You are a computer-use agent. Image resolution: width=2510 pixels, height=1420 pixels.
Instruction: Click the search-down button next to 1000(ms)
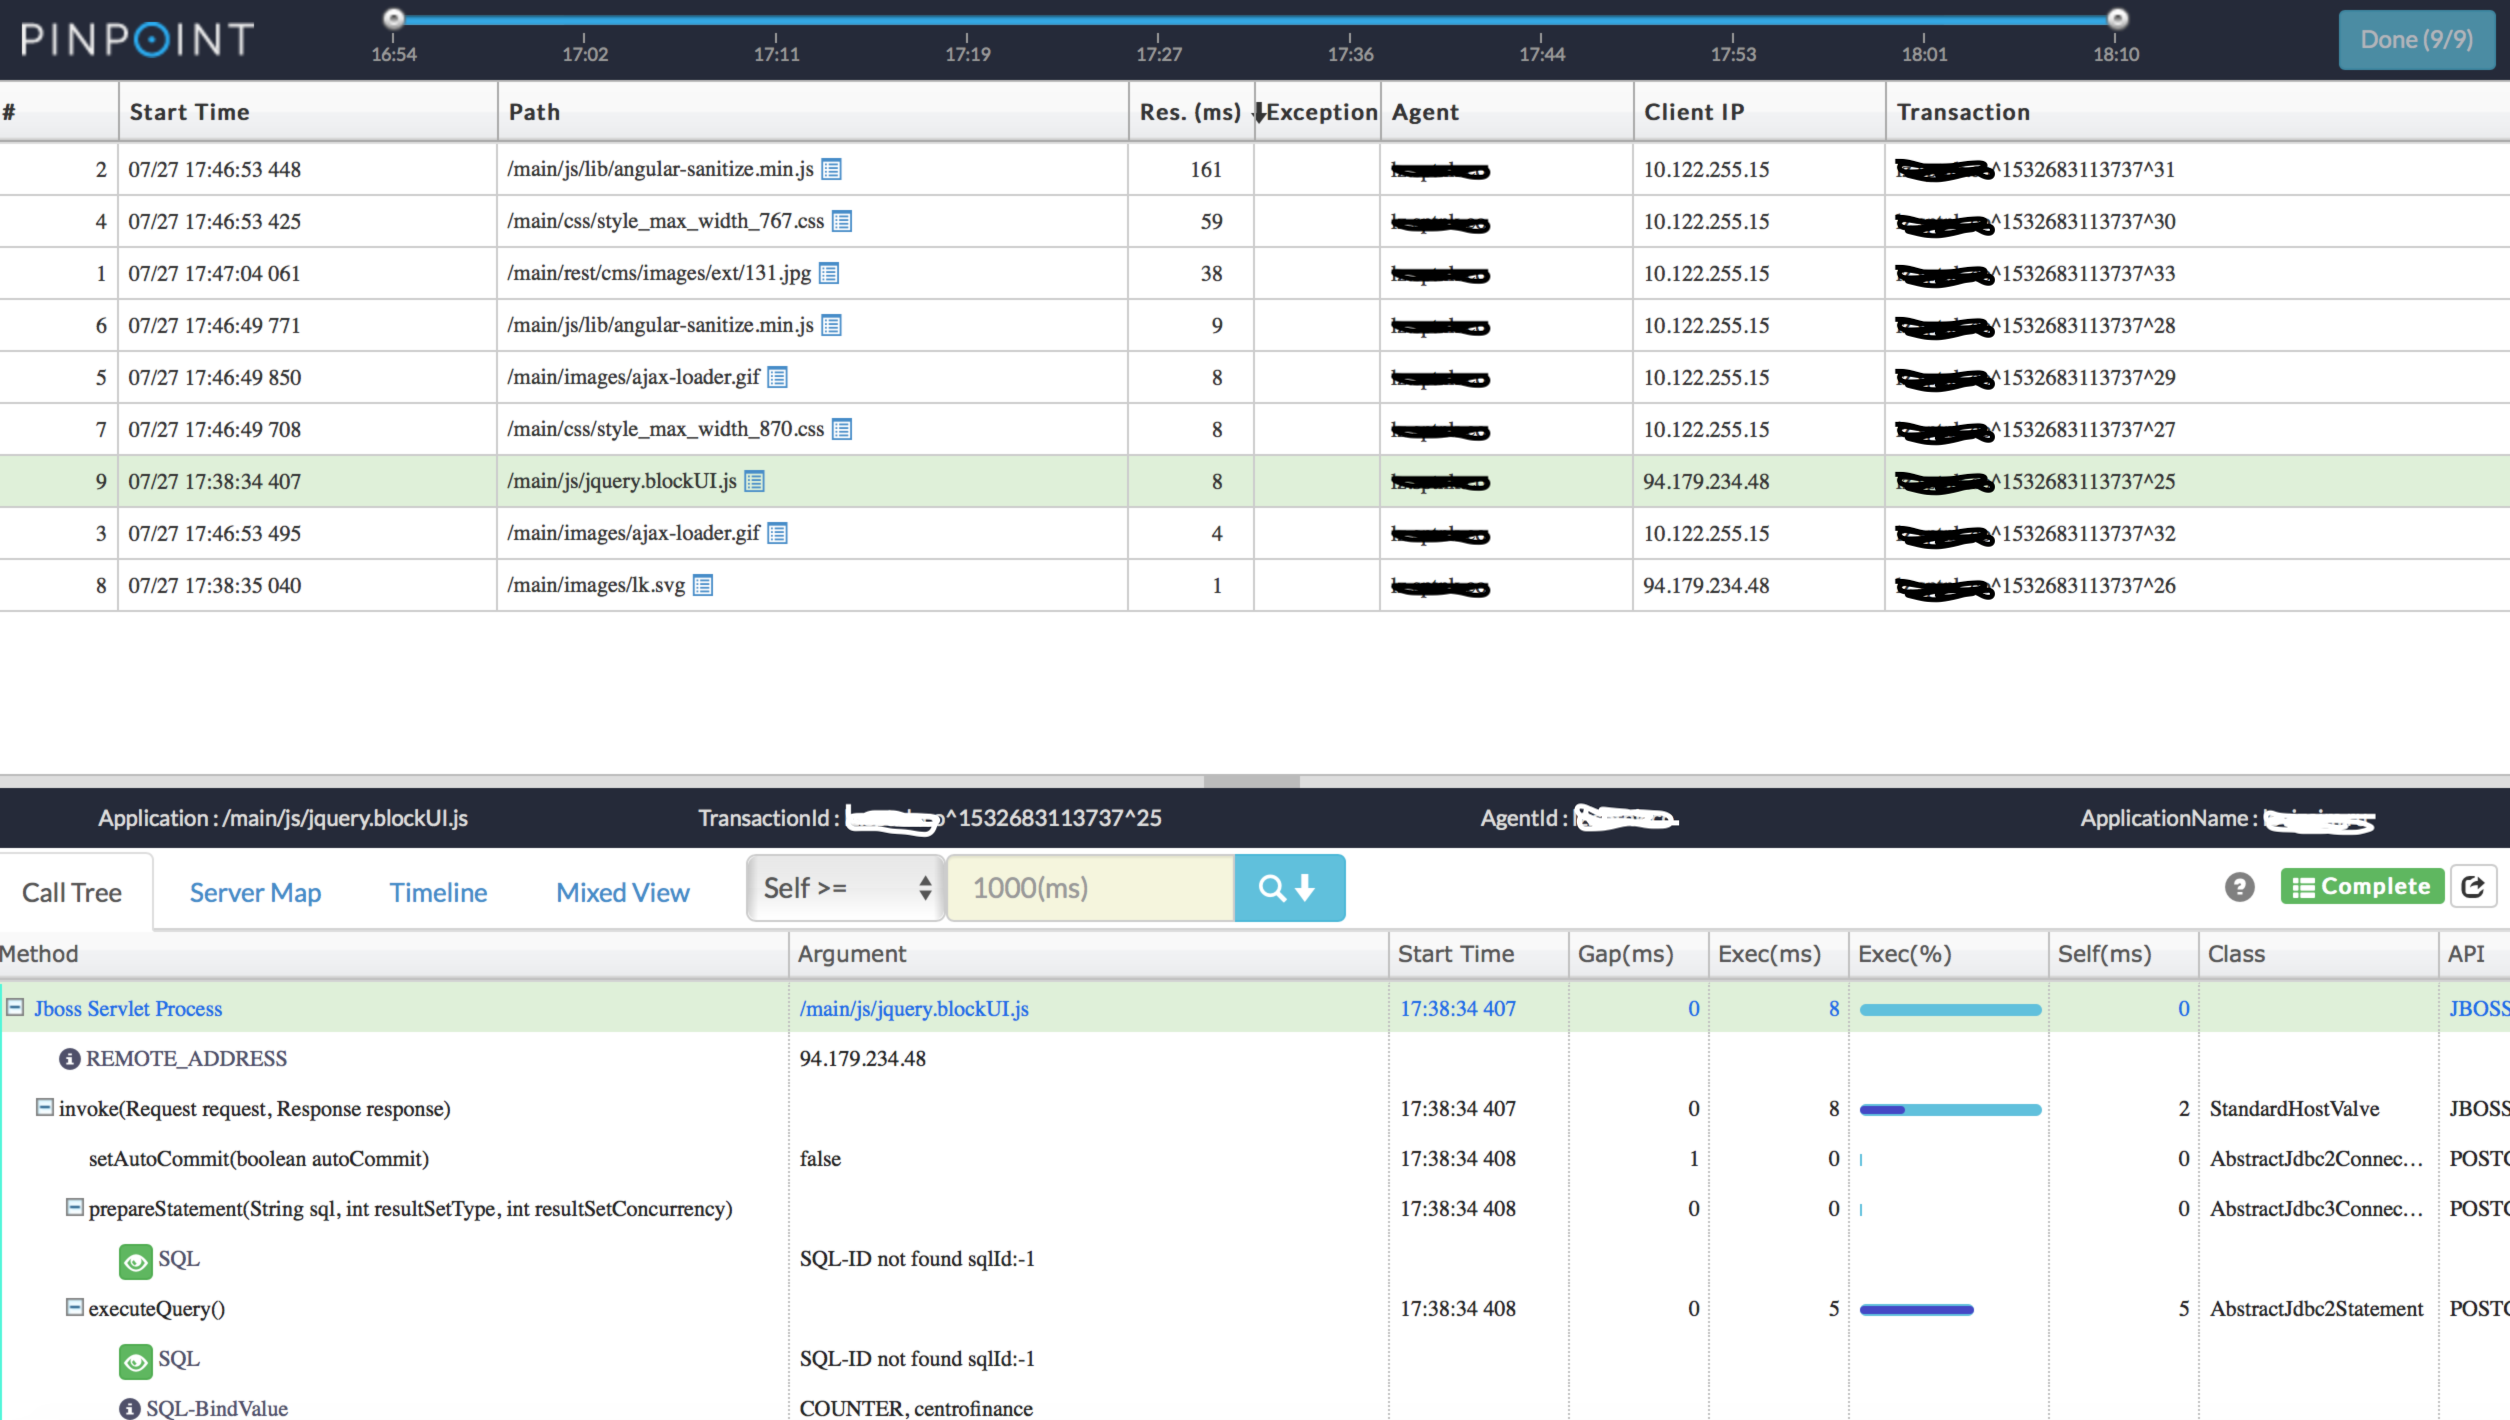[x=1288, y=888]
